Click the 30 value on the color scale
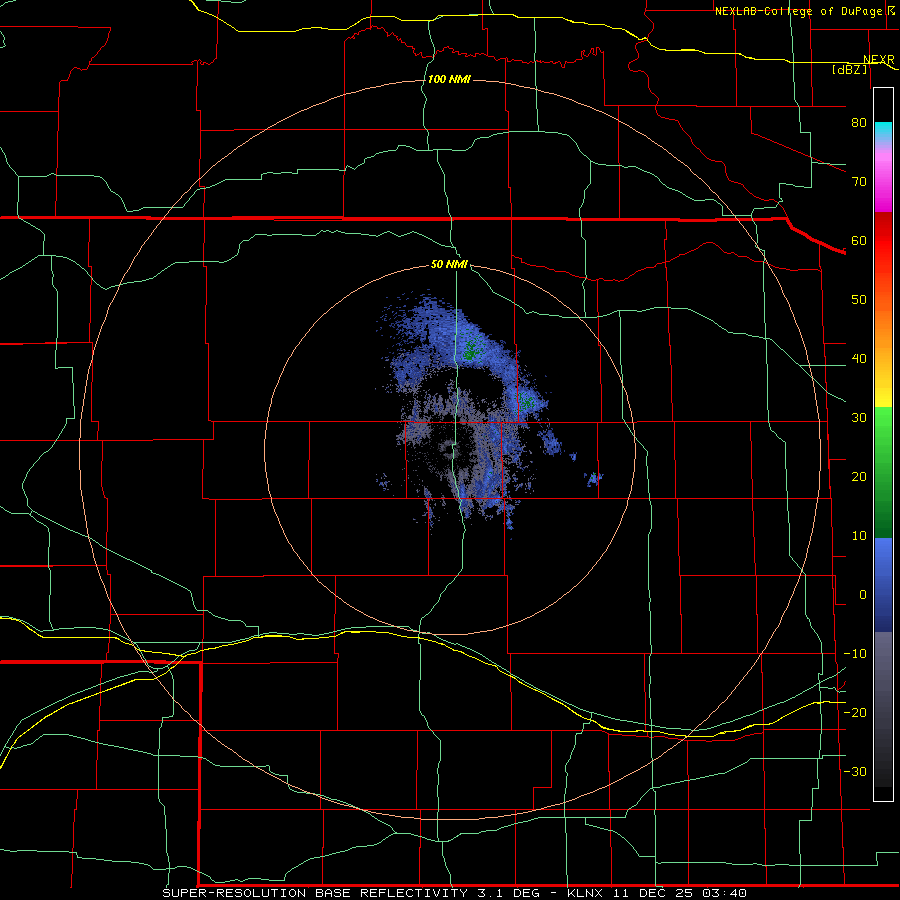The height and width of the screenshot is (900, 900). pyautogui.click(x=859, y=417)
